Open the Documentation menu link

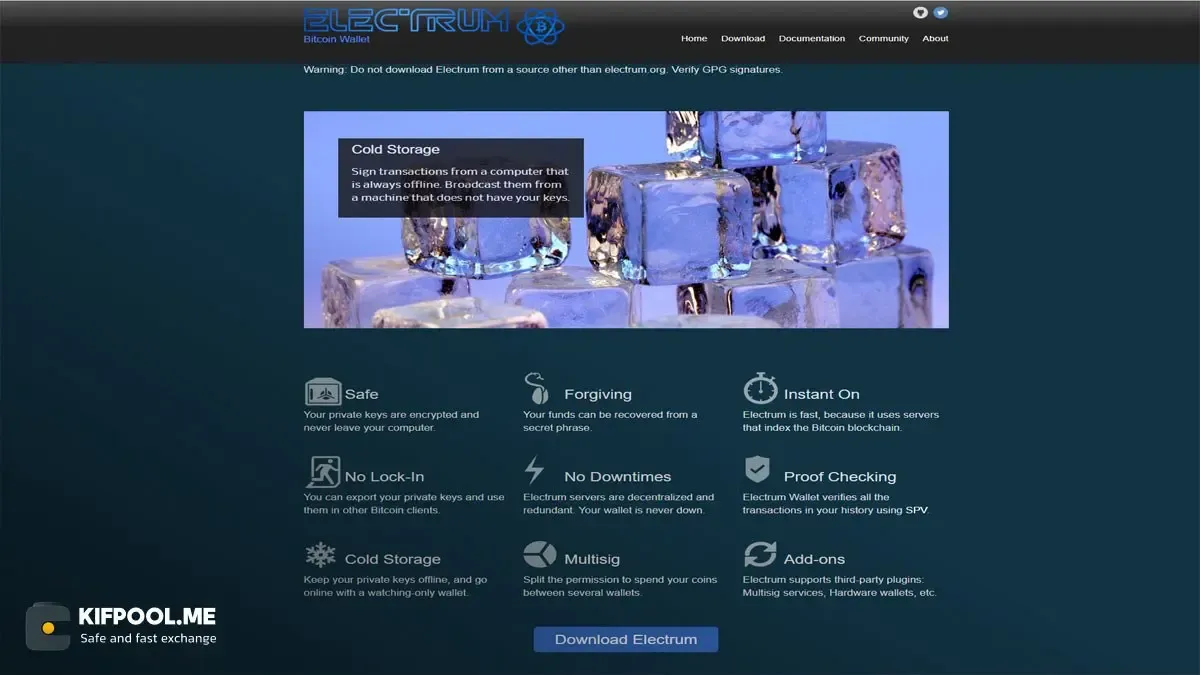(x=812, y=39)
